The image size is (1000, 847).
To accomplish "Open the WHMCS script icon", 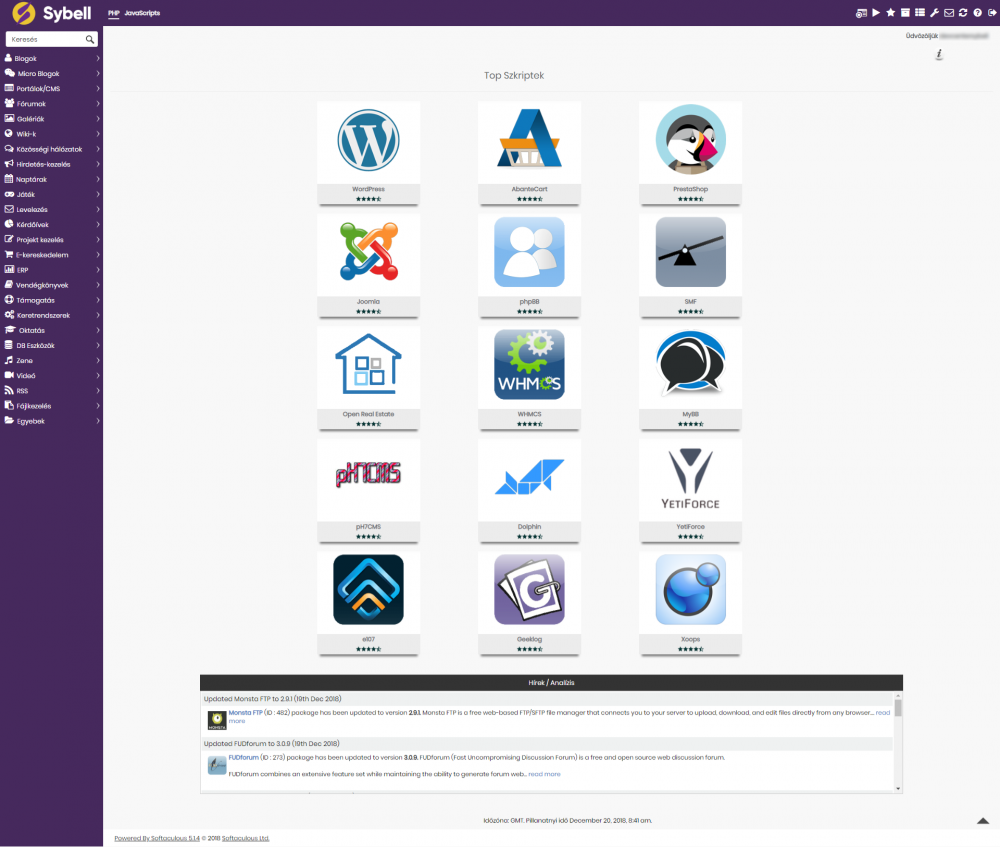I will click(529, 364).
